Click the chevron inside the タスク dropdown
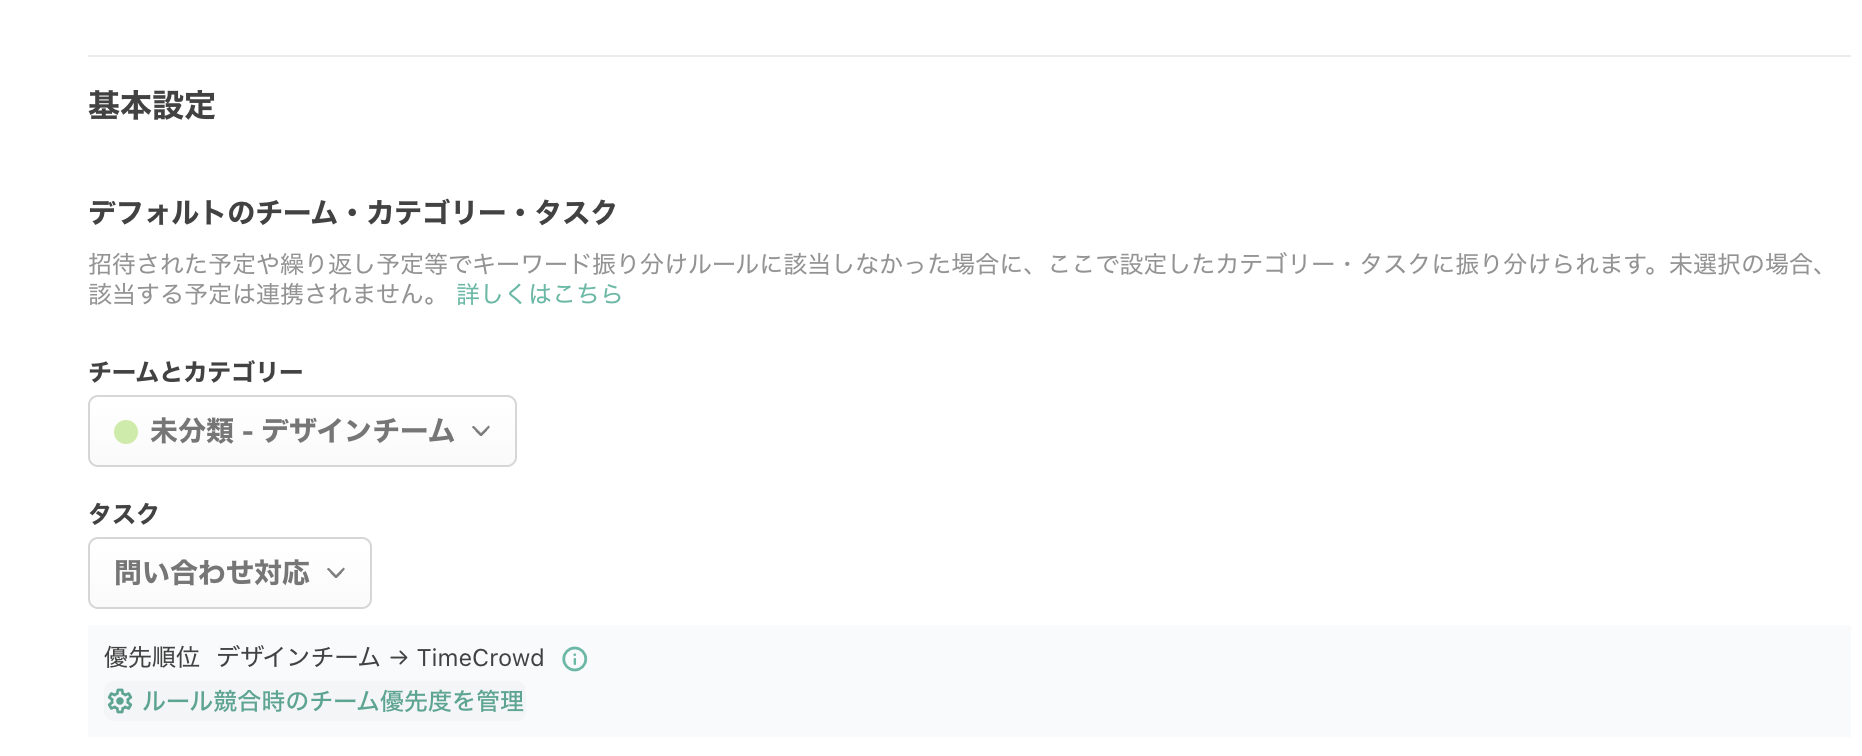The width and height of the screenshot is (1862, 756). tap(337, 573)
